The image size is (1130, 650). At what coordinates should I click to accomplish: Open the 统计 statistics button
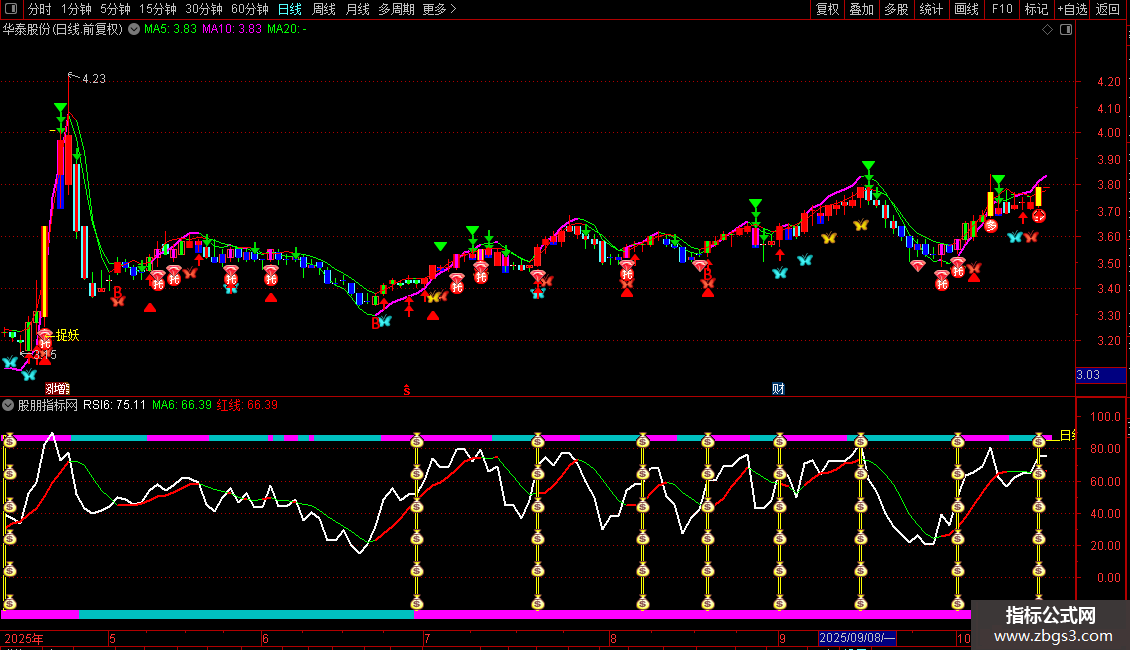pyautogui.click(x=930, y=9)
